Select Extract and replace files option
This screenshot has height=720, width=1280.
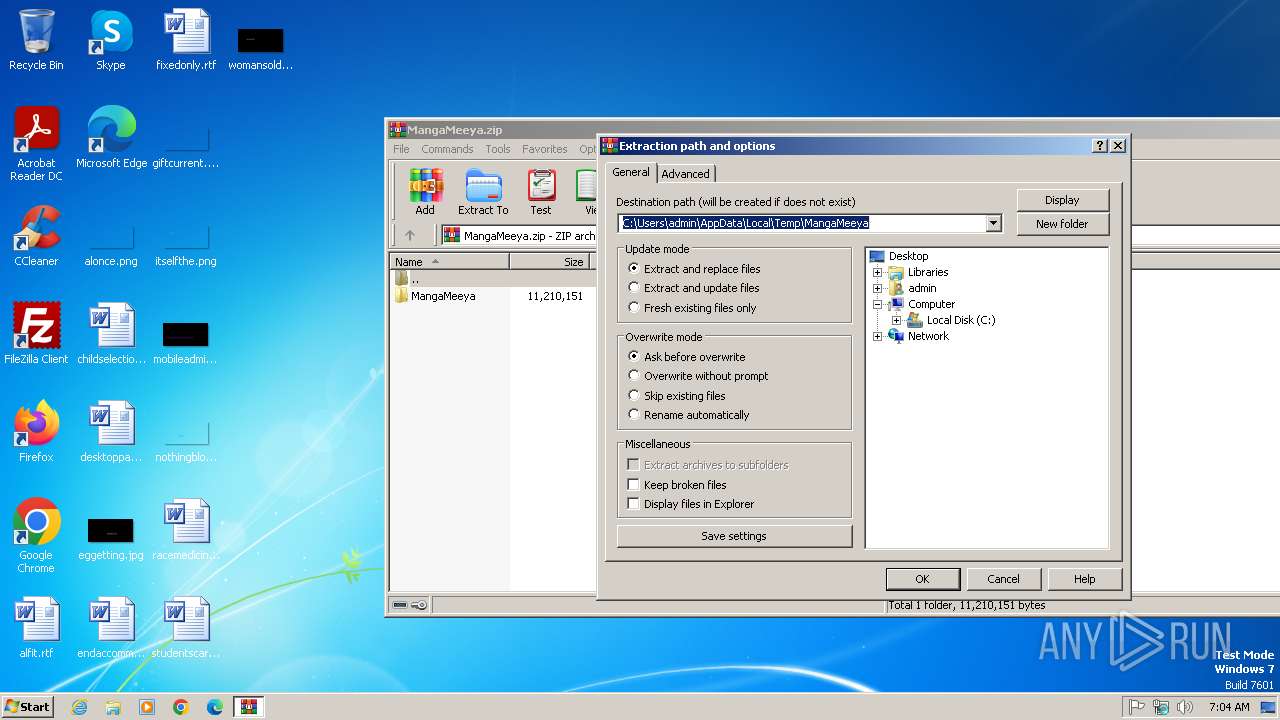[694, 269]
